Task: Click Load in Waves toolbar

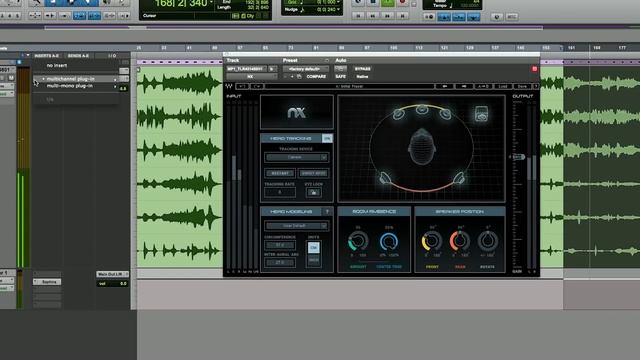Action: click(503, 86)
